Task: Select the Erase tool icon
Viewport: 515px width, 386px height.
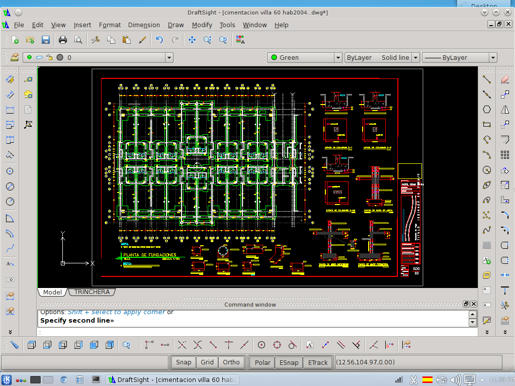Action: click(505, 79)
